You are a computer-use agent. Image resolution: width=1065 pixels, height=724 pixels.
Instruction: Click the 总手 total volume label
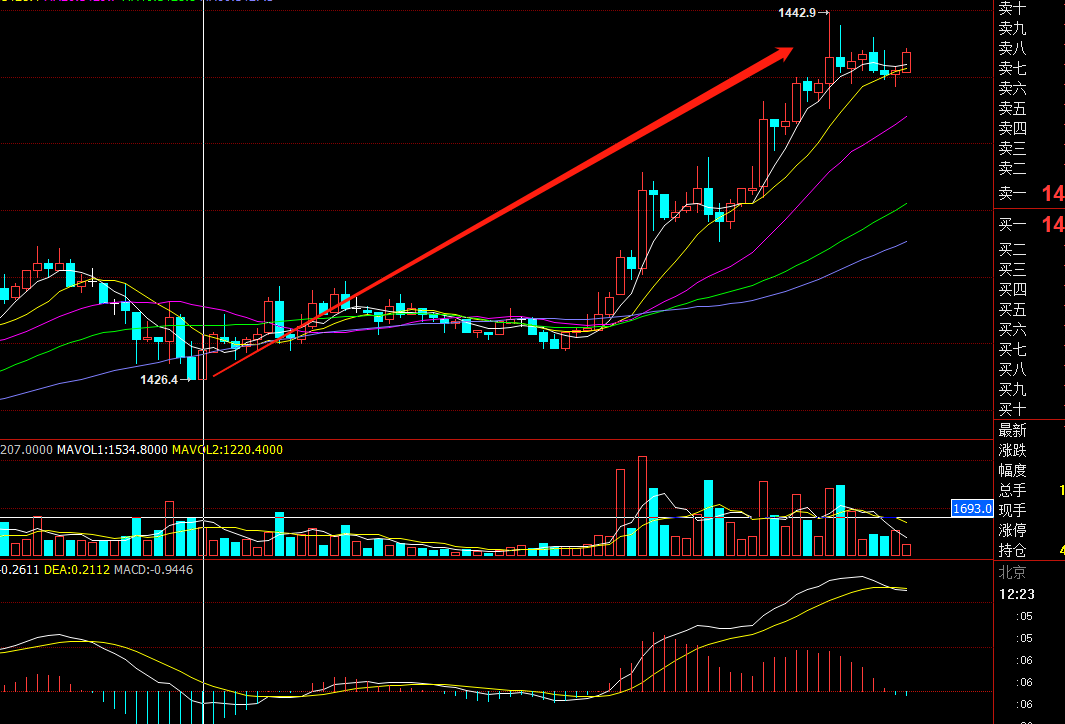coord(1013,490)
